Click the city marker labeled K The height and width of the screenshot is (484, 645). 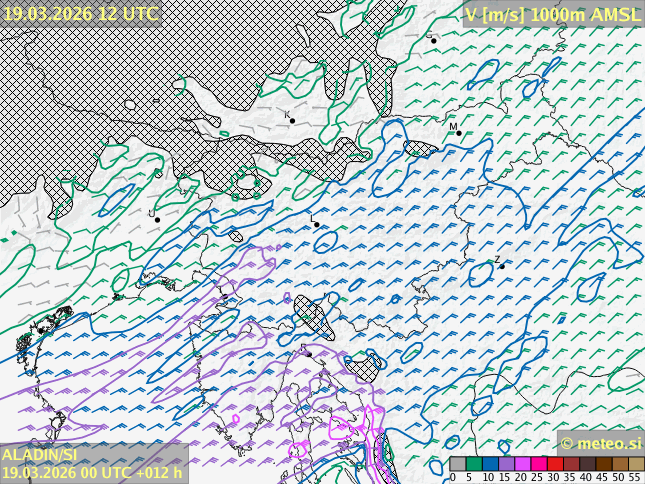click(292, 121)
